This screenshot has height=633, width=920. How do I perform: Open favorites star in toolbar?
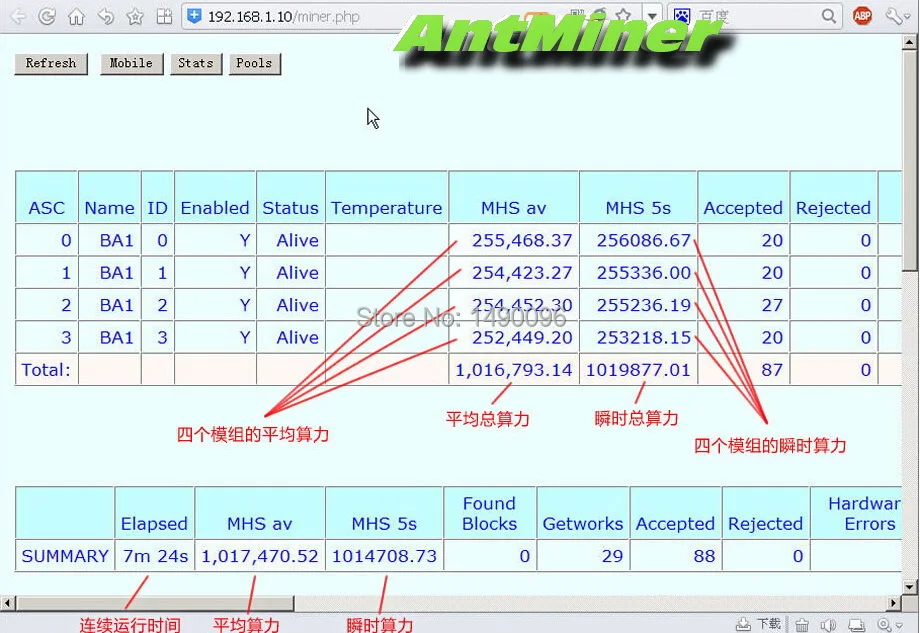135,16
